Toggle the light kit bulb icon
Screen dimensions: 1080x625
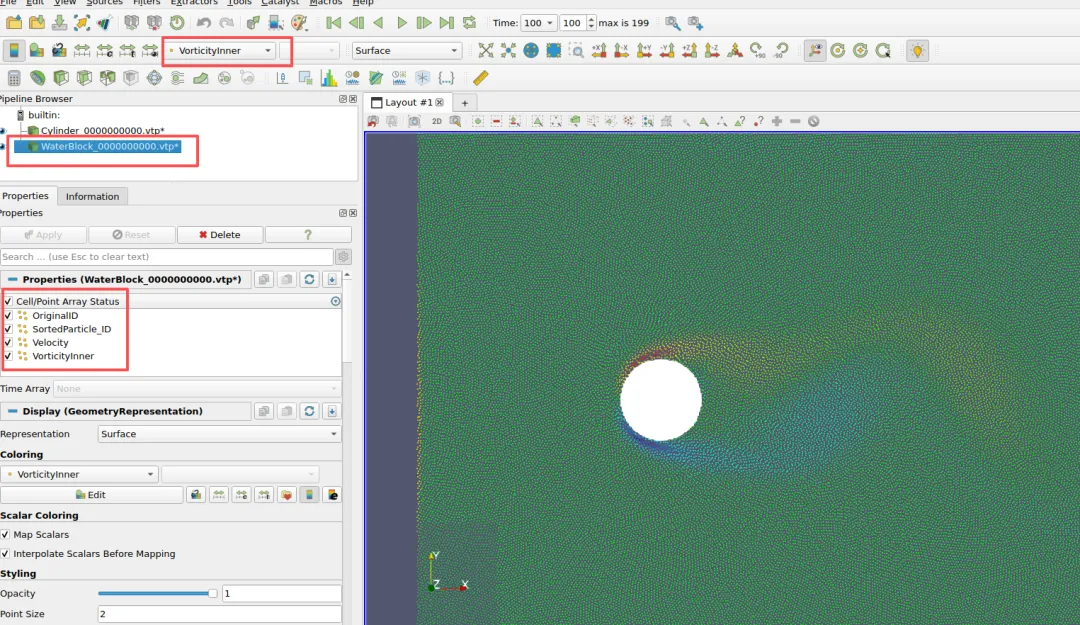coord(917,50)
